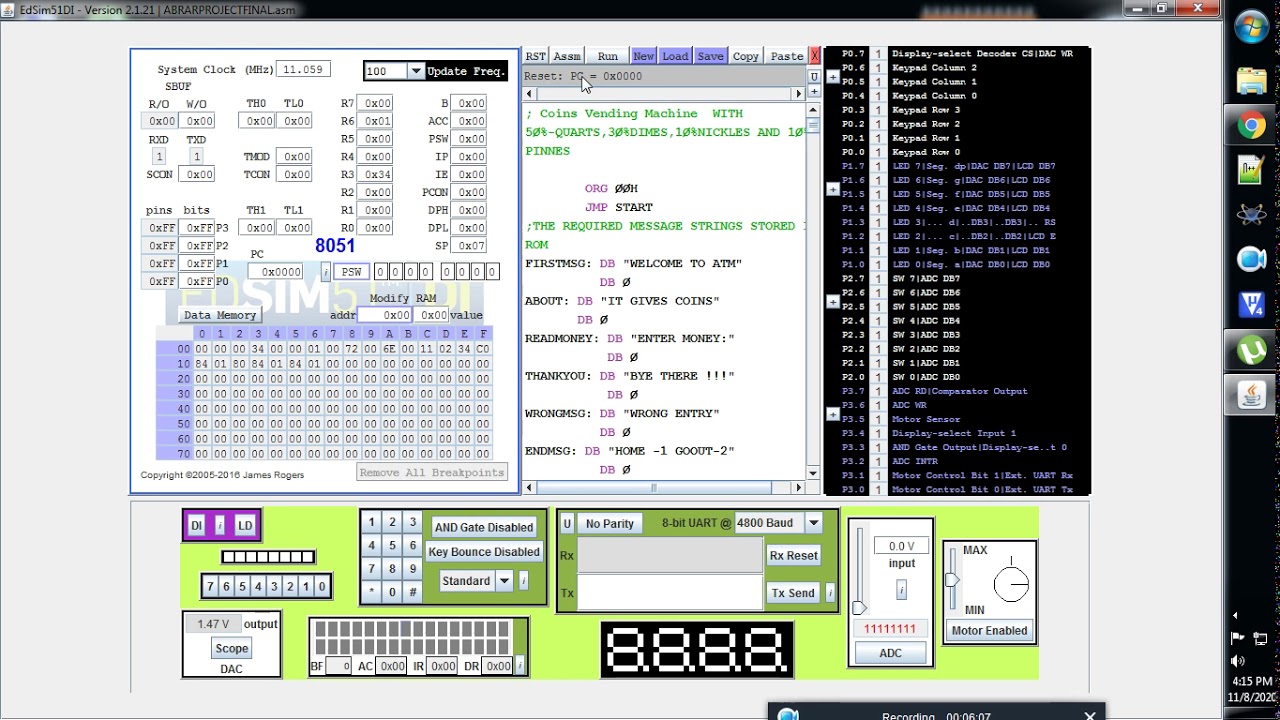This screenshot has height=720, width=1280.
Task: Toggle the P0.7 port bit value
Action: coord(878,54)
